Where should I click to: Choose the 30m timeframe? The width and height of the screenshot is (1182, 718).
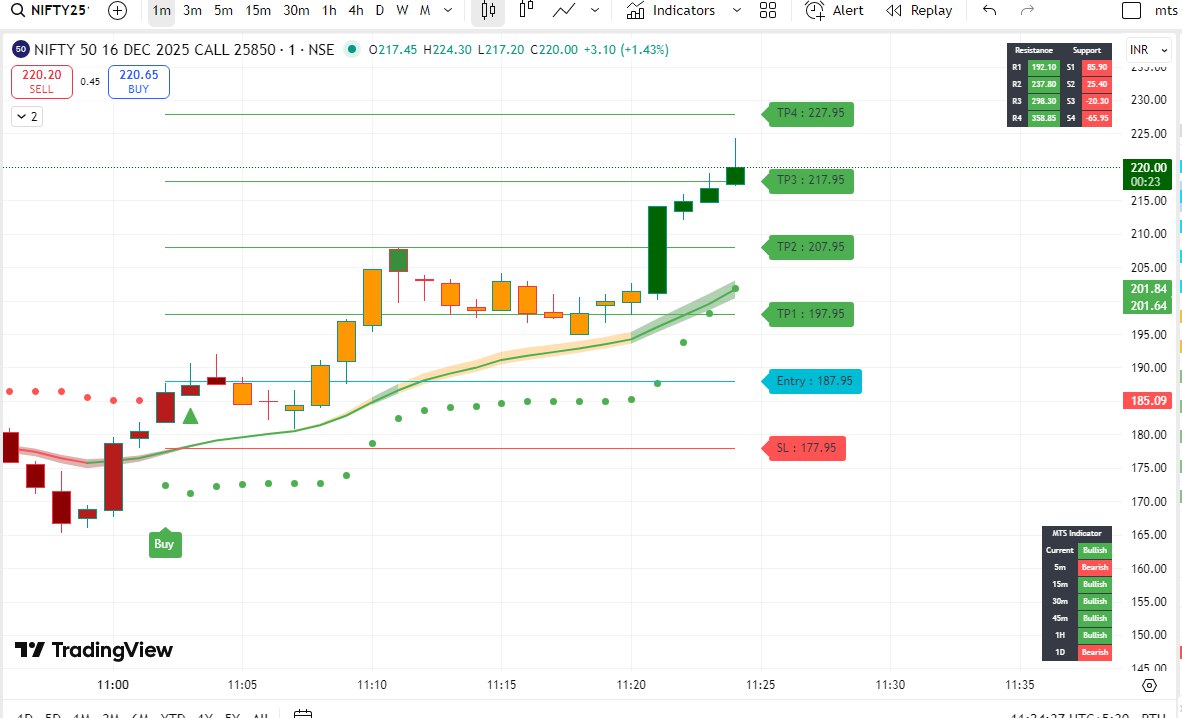coord(296,11)
